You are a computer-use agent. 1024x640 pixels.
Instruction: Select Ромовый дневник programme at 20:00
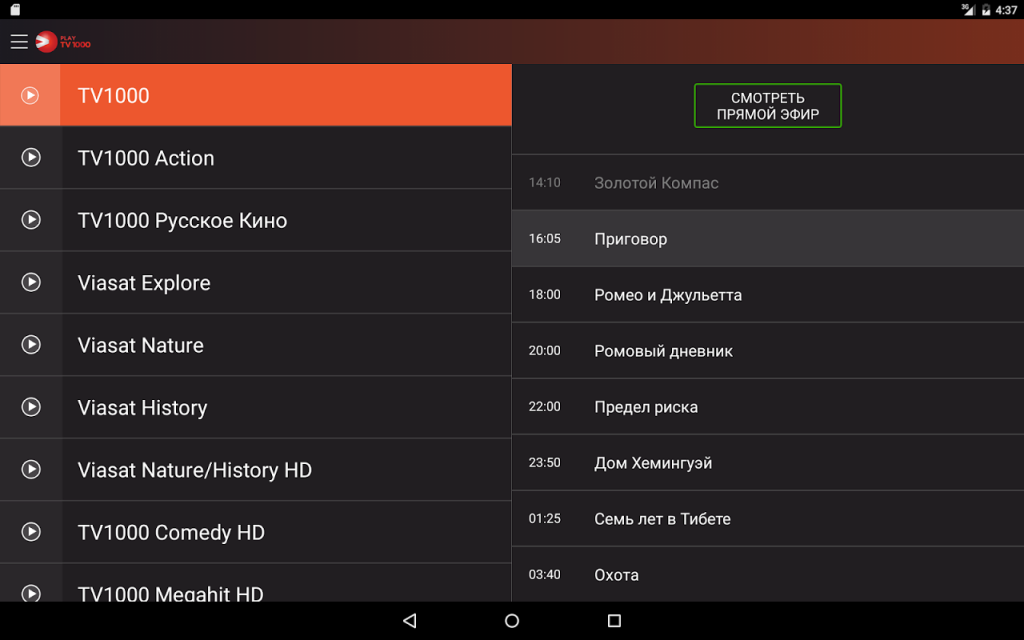(x=768, y=351)
